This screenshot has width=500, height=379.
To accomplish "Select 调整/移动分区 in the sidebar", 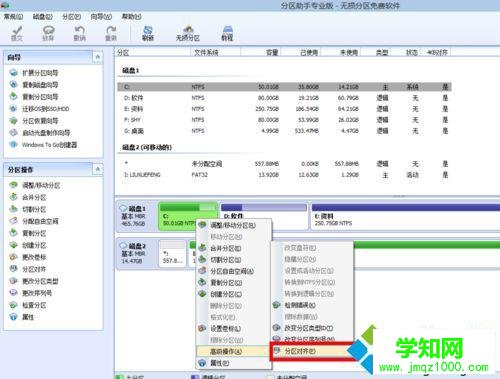I will [41, 185].
